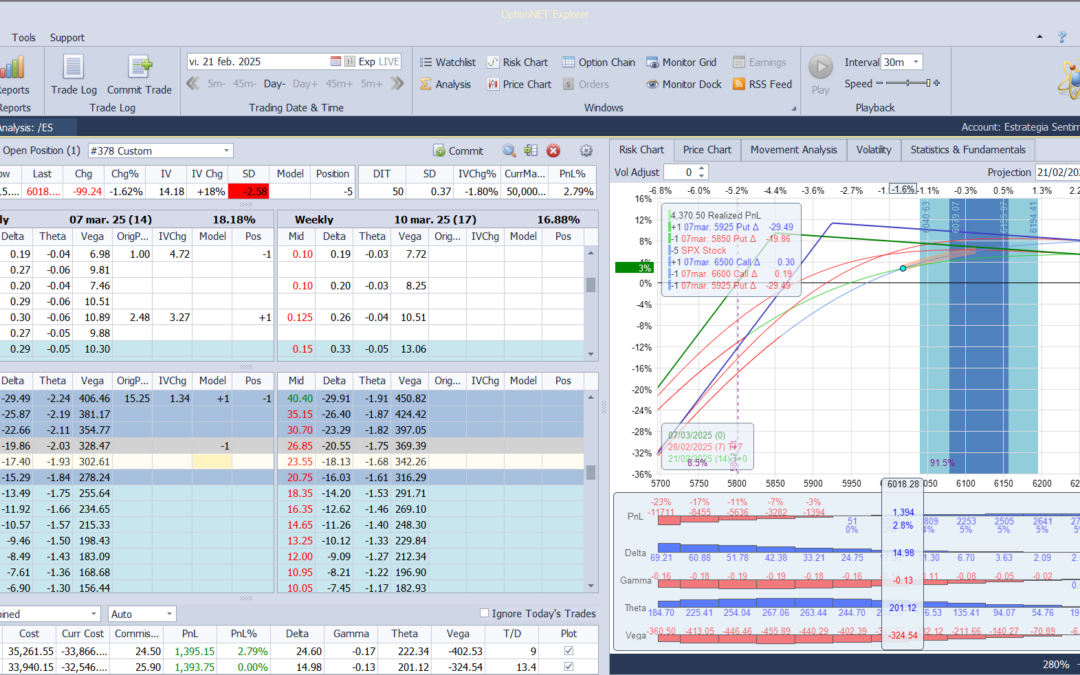Image resolution: width=1080 pixels, height=675 pixels.
Task: Click the Projection date field
Action: (1057, 172)
